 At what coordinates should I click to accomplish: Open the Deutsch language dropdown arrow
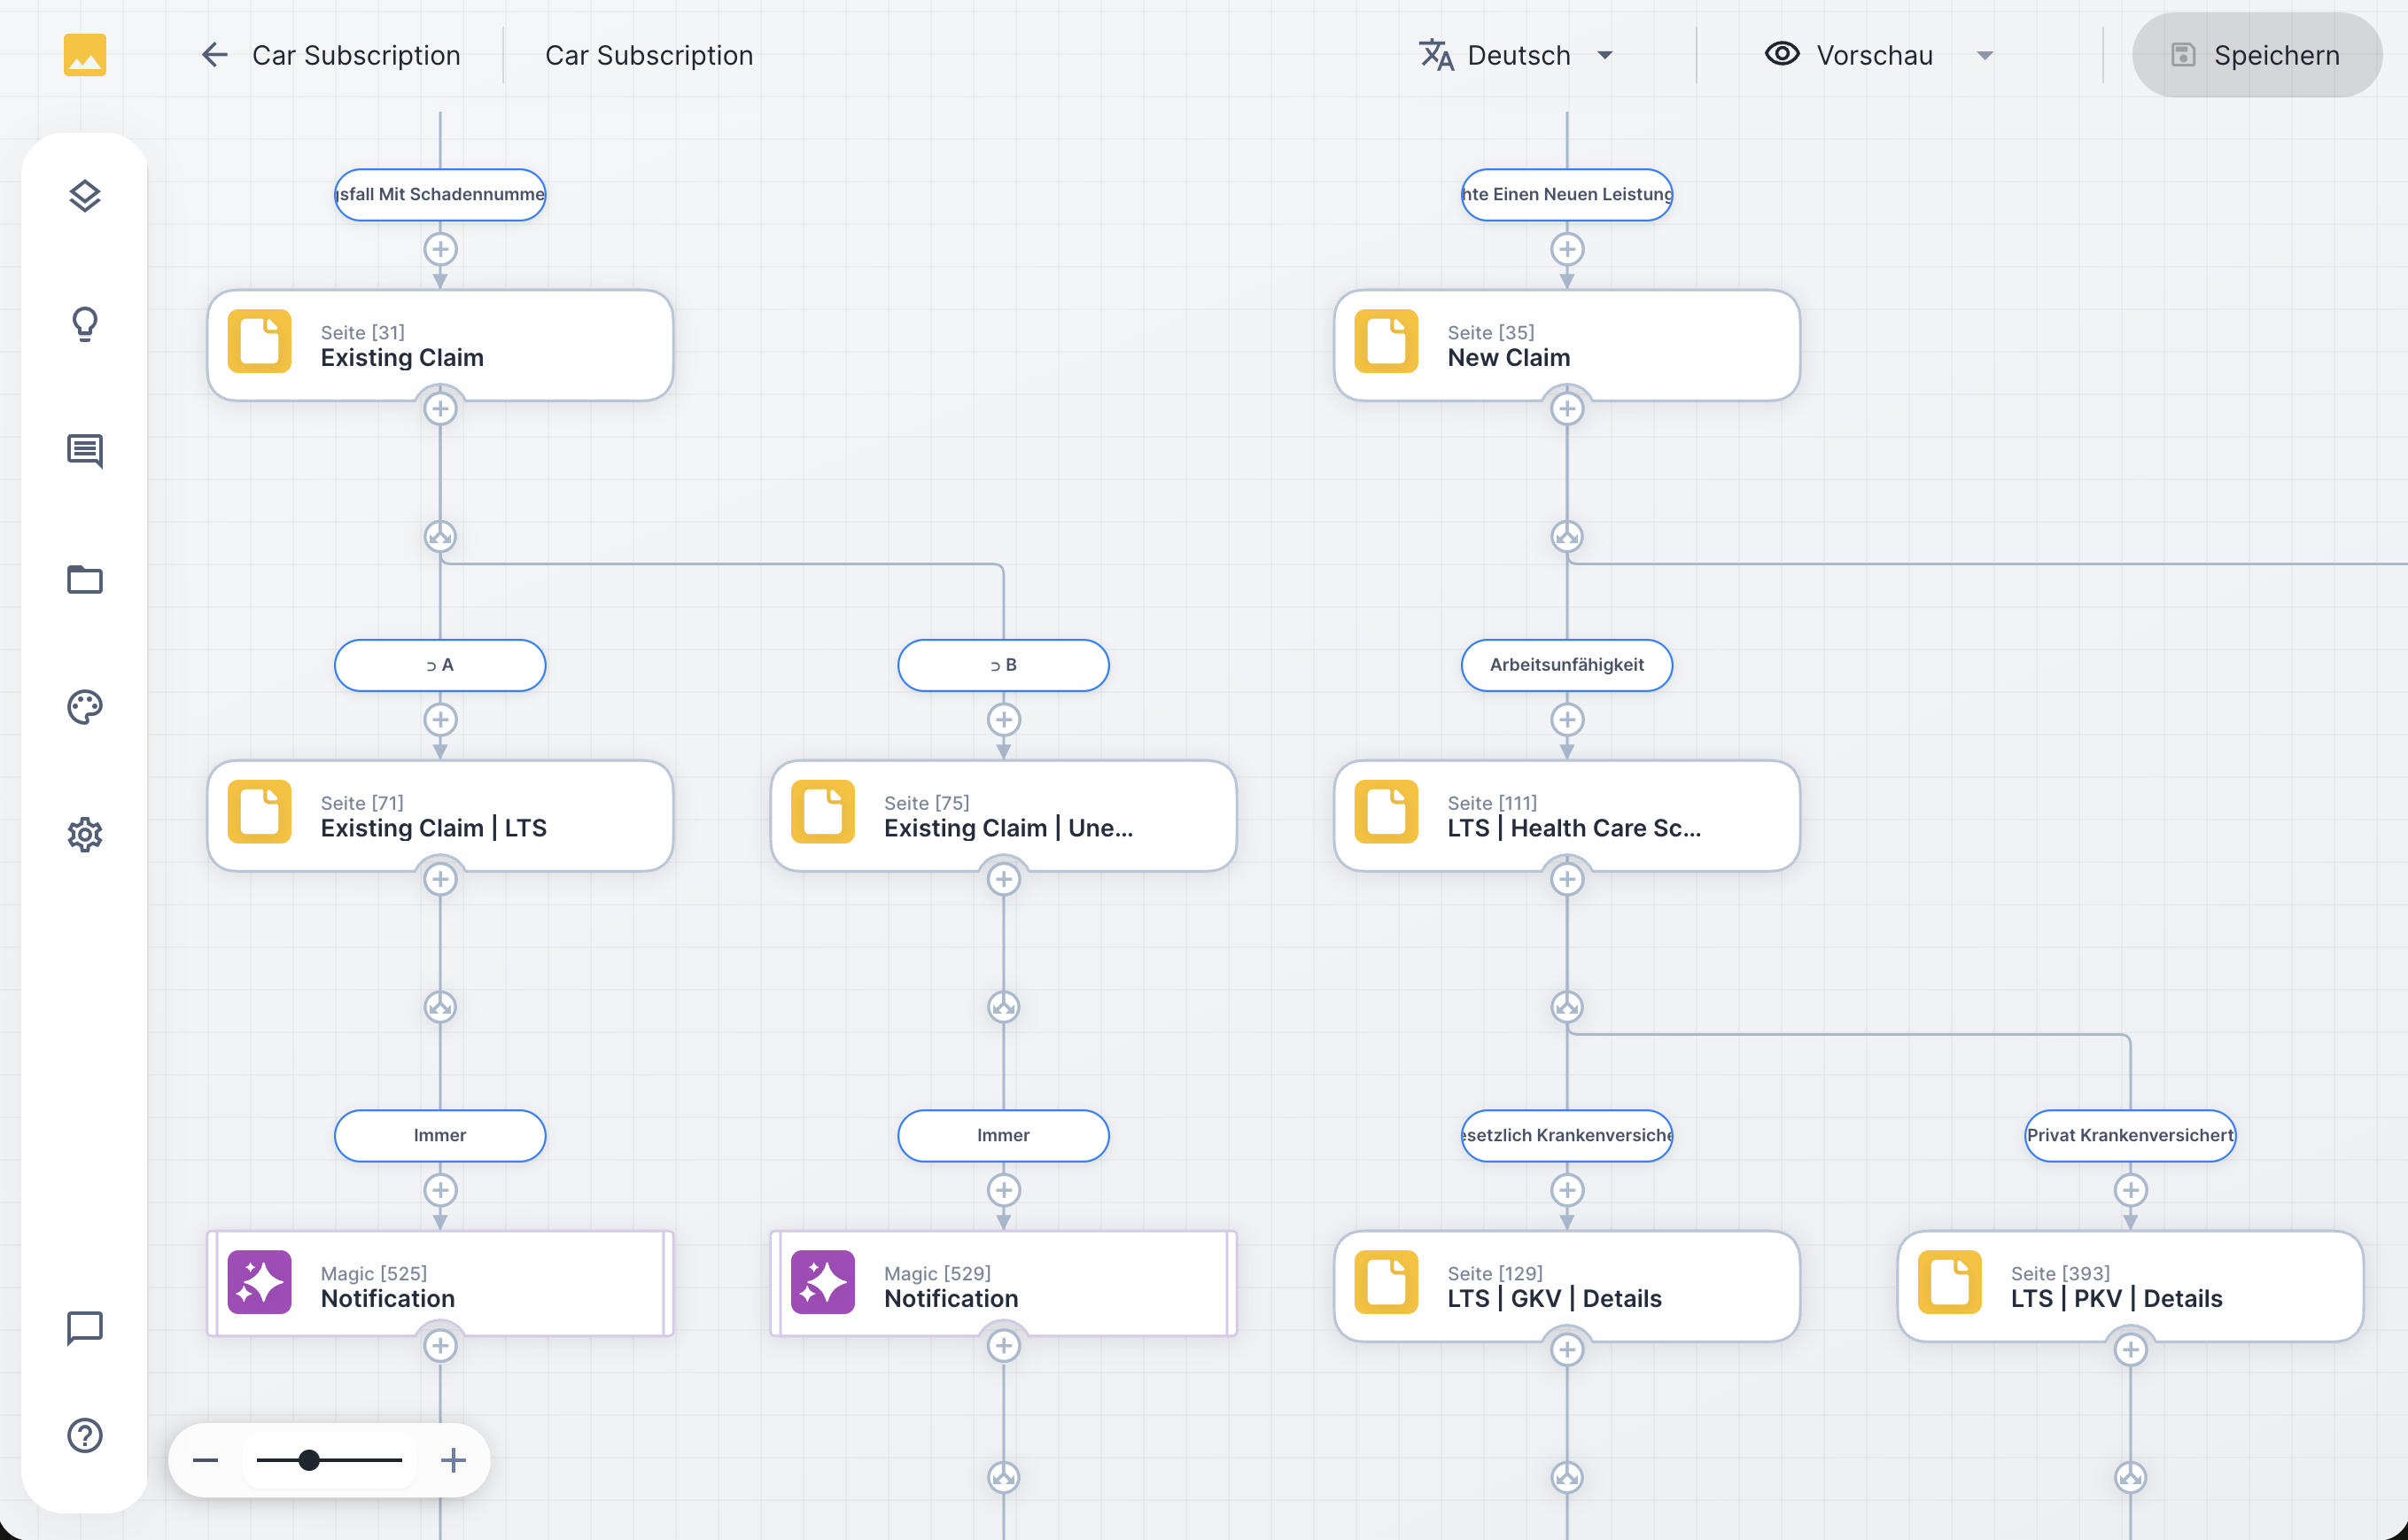point(1605,56)
